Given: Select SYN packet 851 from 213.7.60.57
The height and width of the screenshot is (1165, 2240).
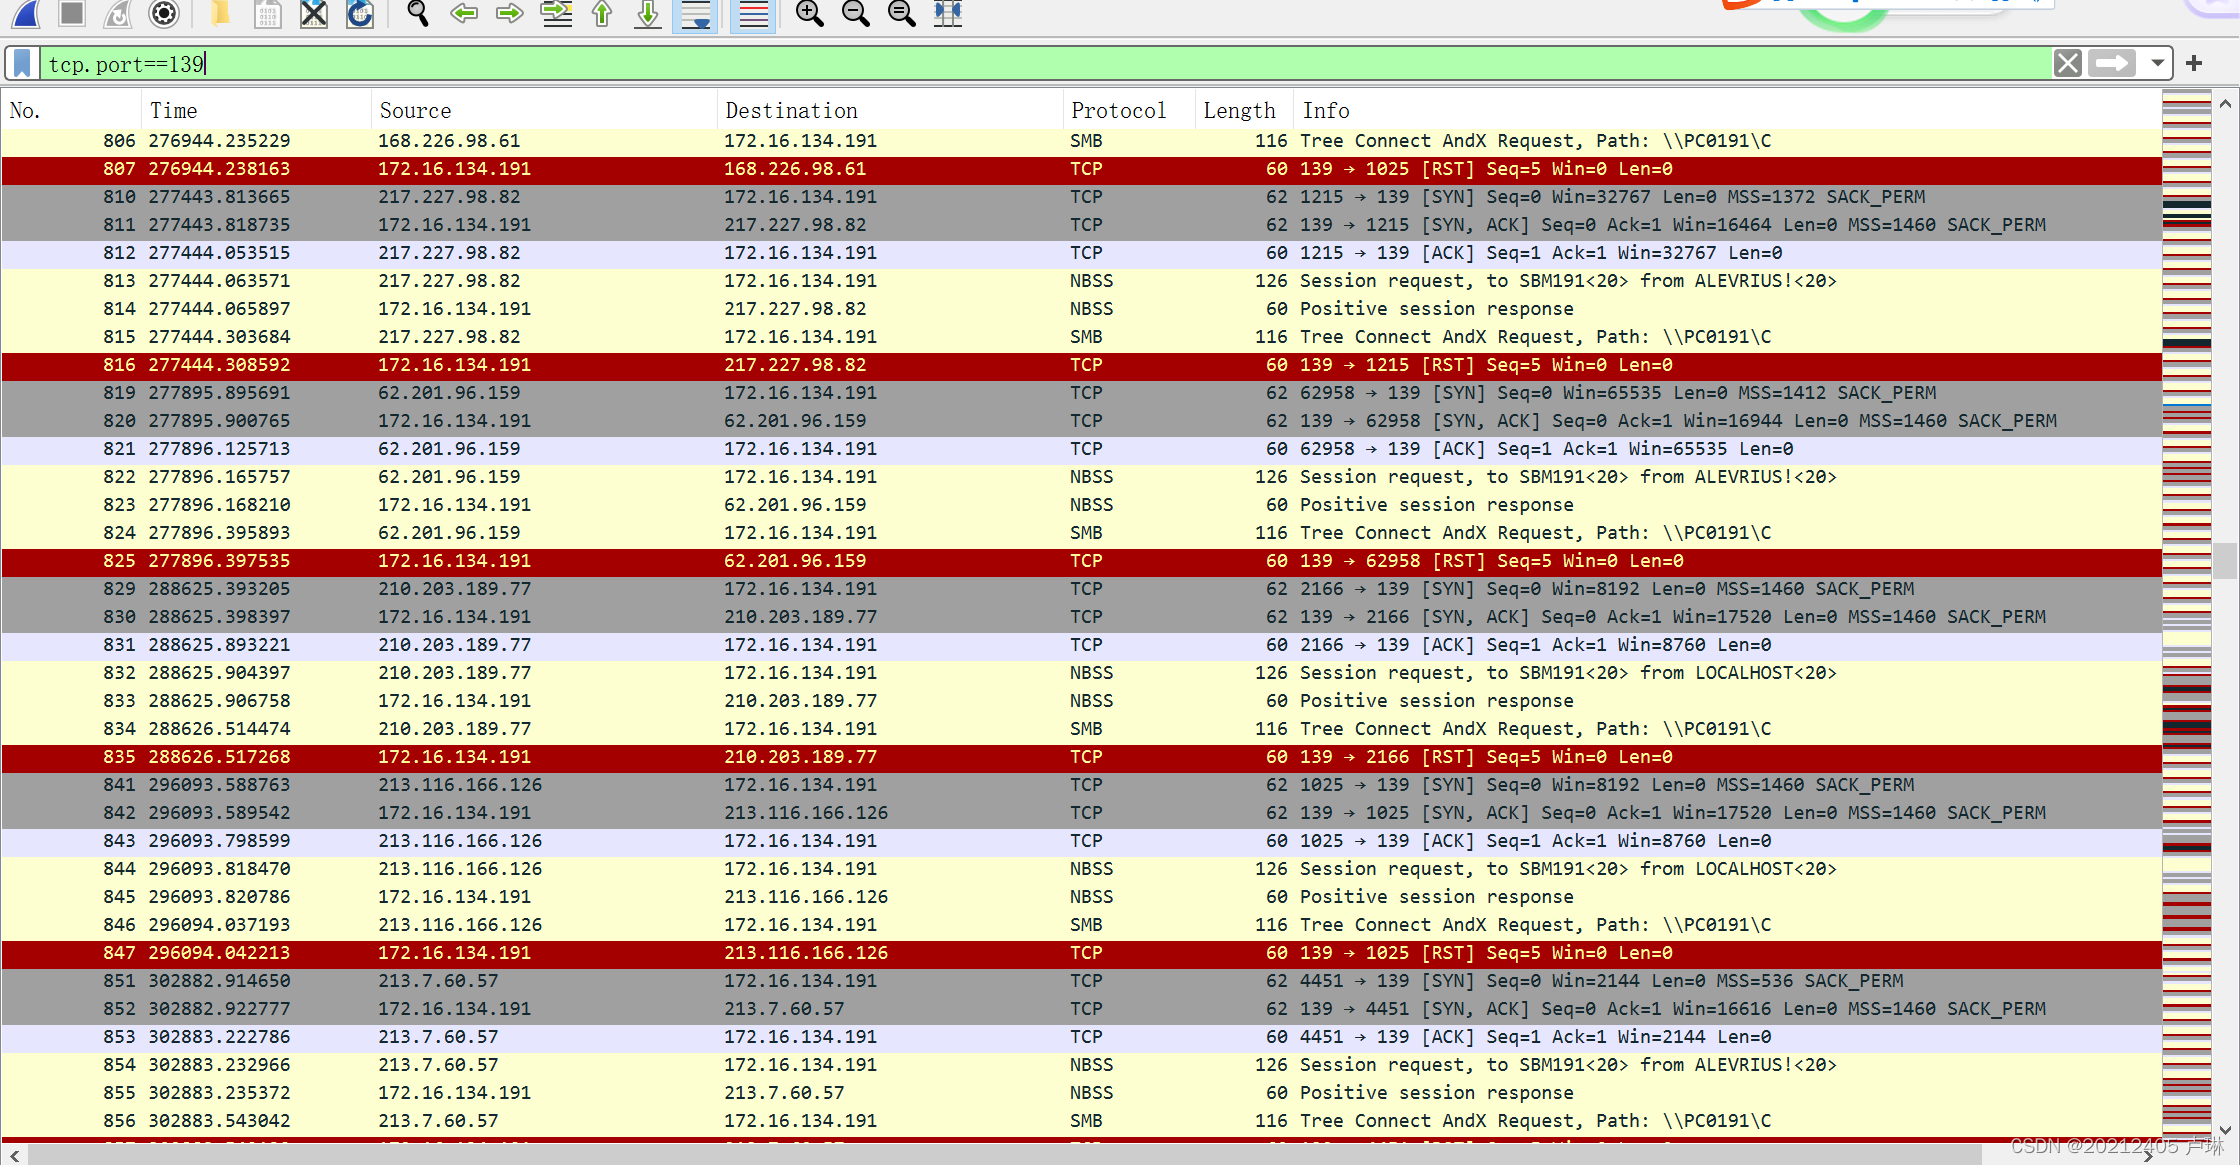Looking at the screenshot, I should coord(1081,981).
